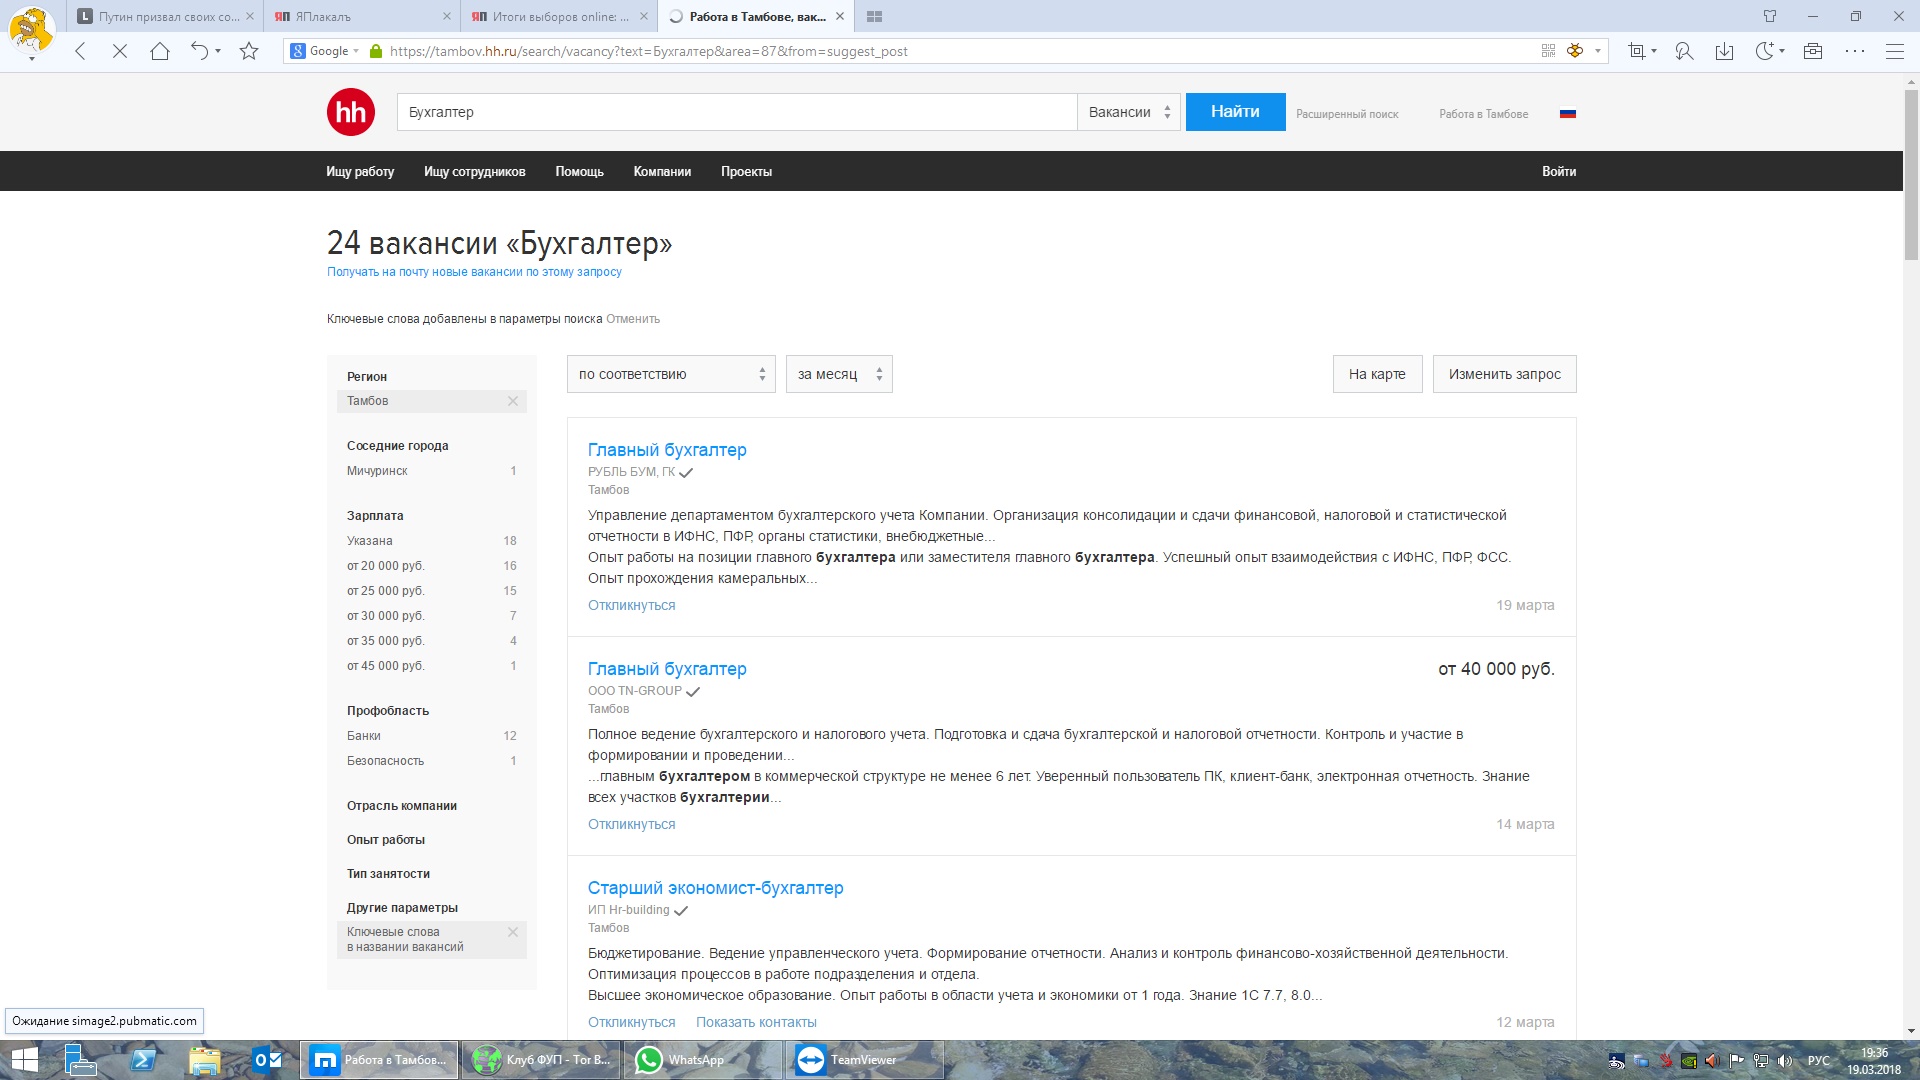Open TeamViewer from the taskbar

pos(865,1060)
